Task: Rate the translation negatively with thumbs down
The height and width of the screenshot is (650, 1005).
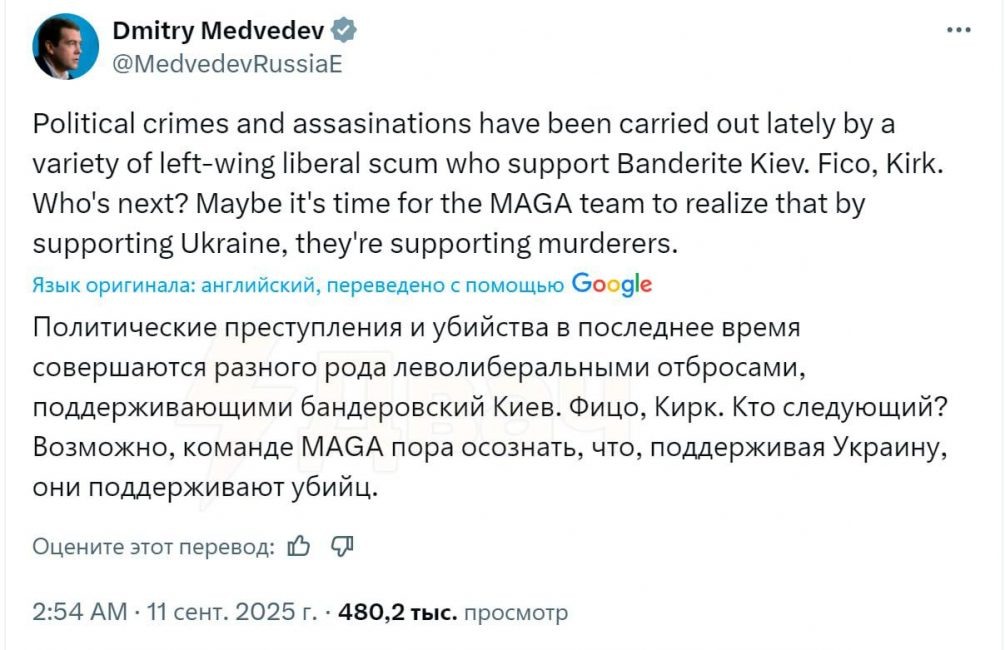Action: [x=342, y=546]
